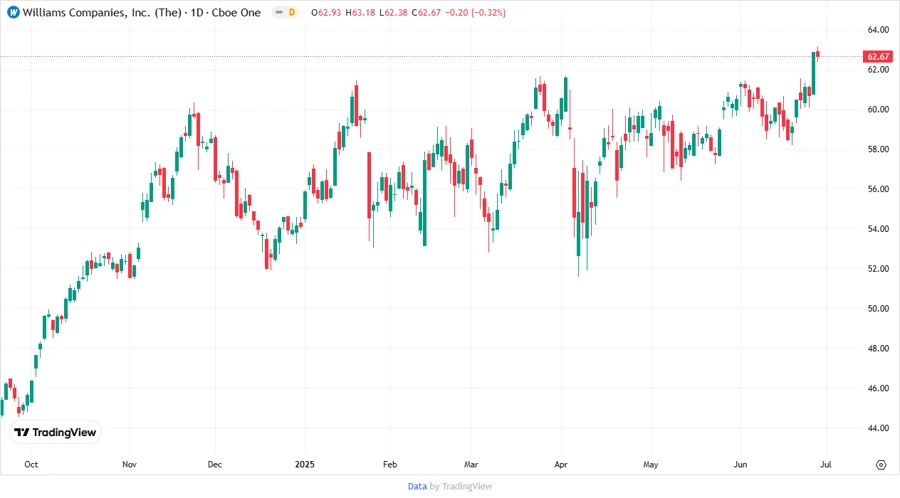Select the 44.00 price axis label
900x498 pixels.
tap(878, 427)
